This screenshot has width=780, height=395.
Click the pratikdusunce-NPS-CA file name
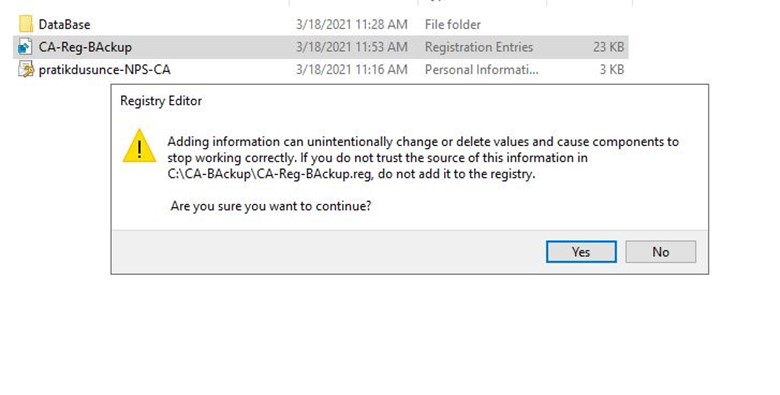104,70
